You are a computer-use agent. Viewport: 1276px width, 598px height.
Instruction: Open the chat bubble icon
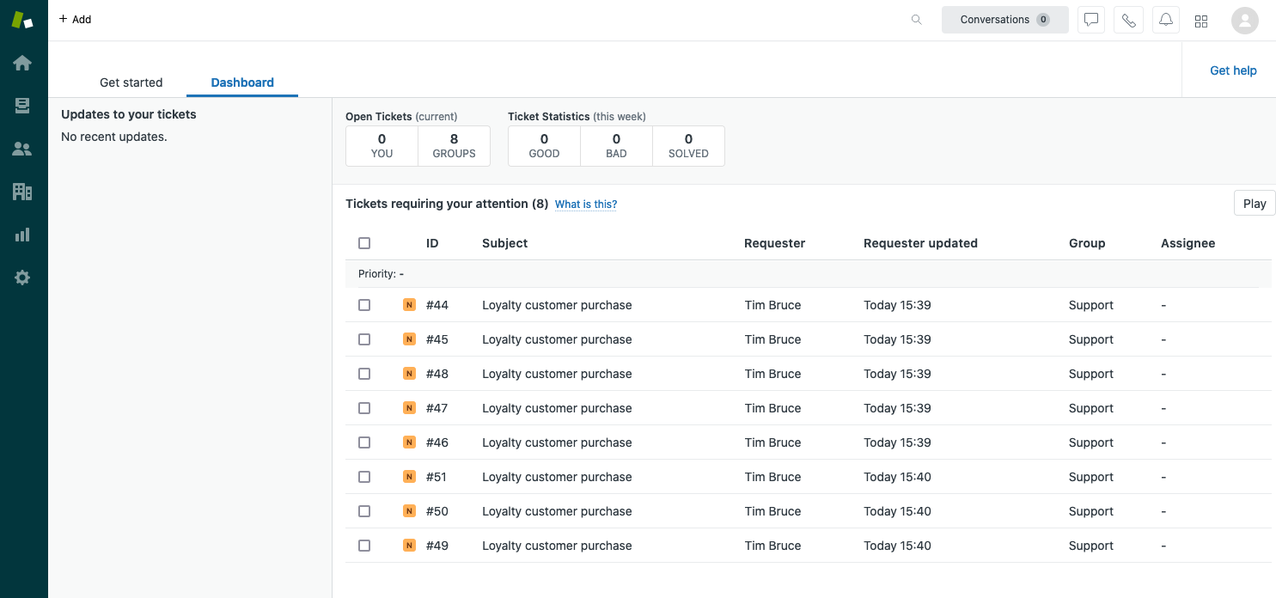(x=1091, y=20)
